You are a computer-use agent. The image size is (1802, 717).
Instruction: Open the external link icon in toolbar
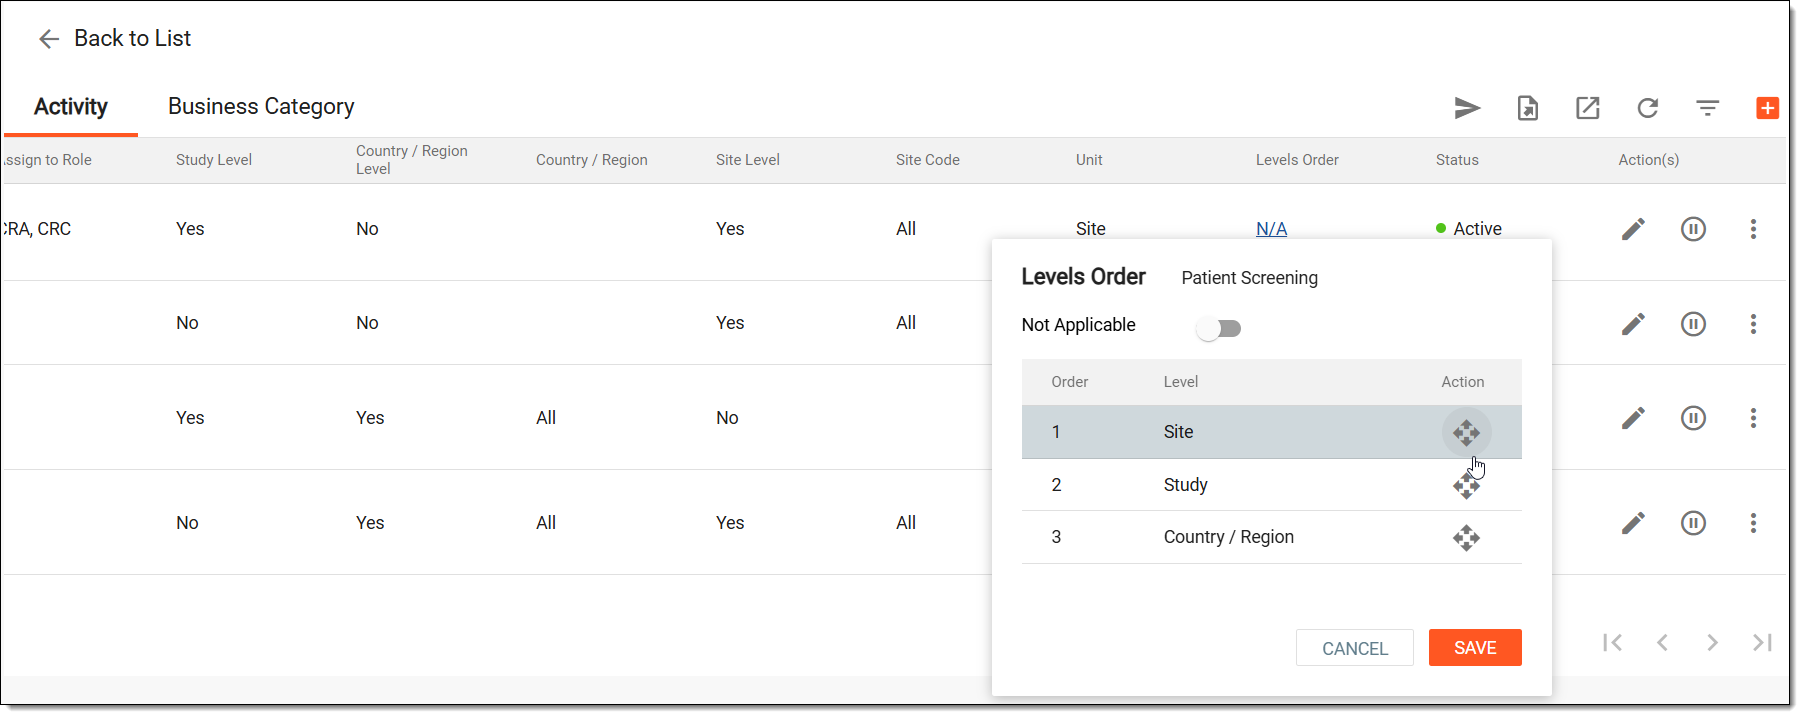(1588, 108)
